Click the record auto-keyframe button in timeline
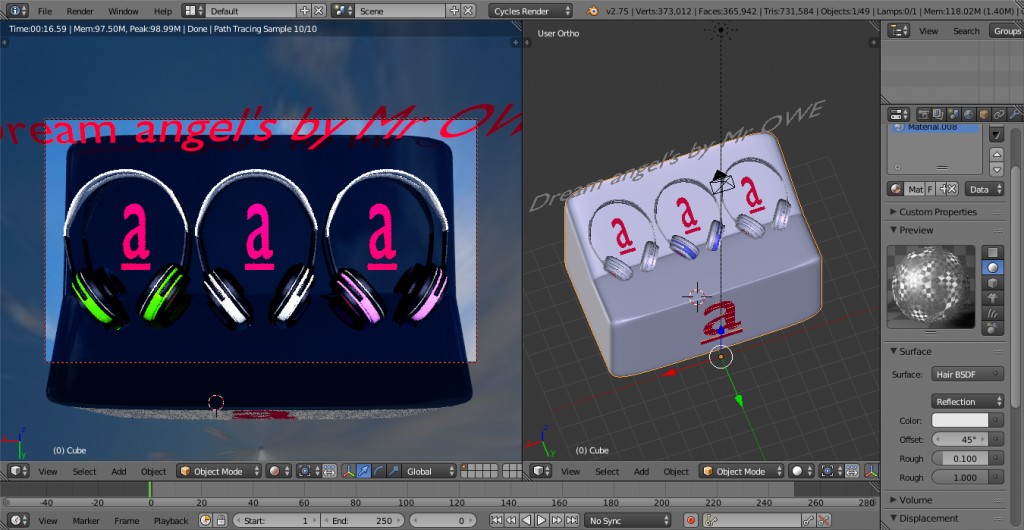The image size is (1024, 530). tap(690, 520)
